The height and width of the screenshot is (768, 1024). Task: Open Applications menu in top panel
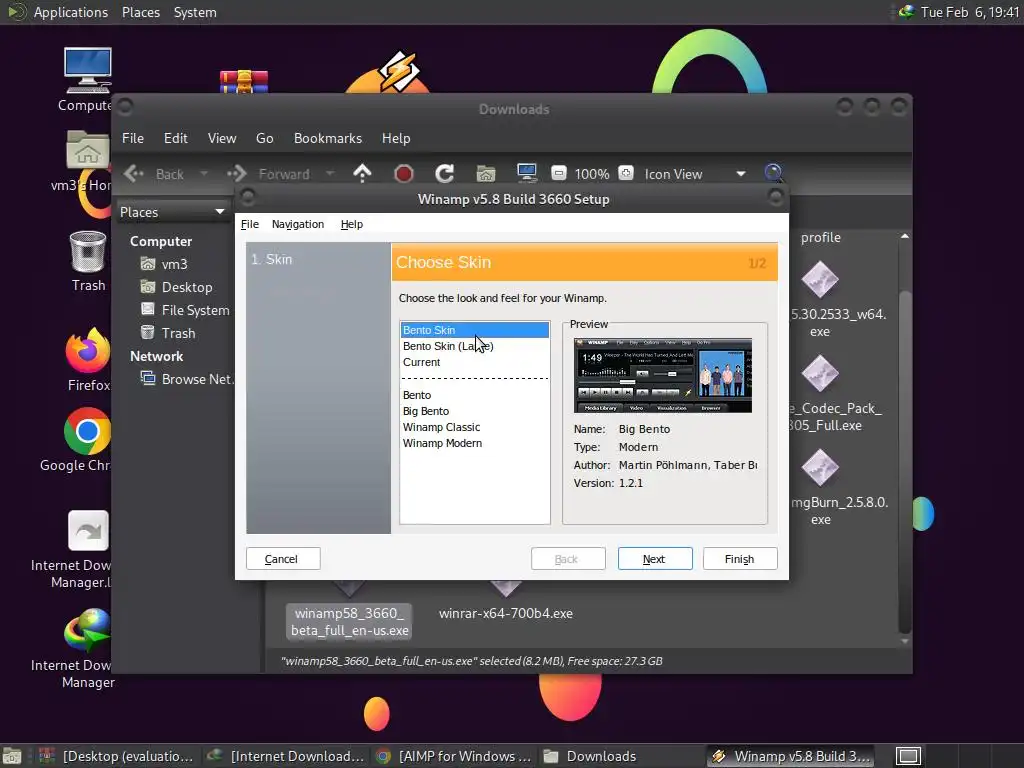tap(71, 12)
